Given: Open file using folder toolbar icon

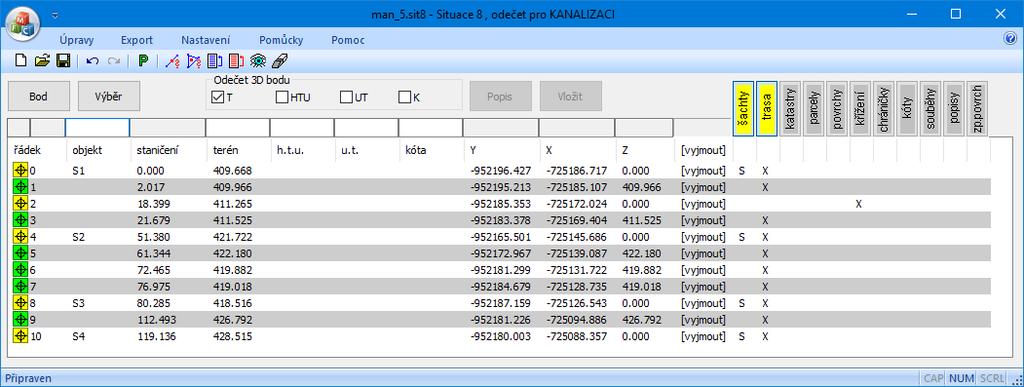Looking at the screenshot, I should pos(42,61).
